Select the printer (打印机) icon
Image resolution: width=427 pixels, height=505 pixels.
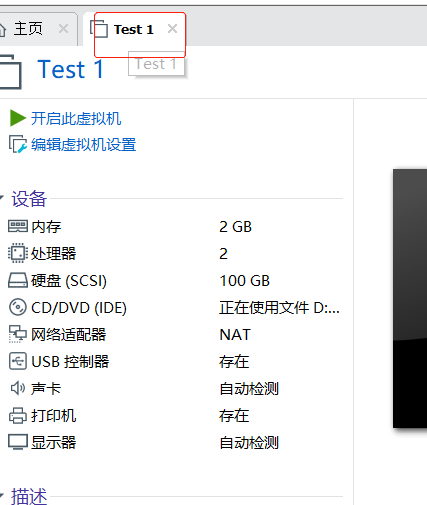18,415
